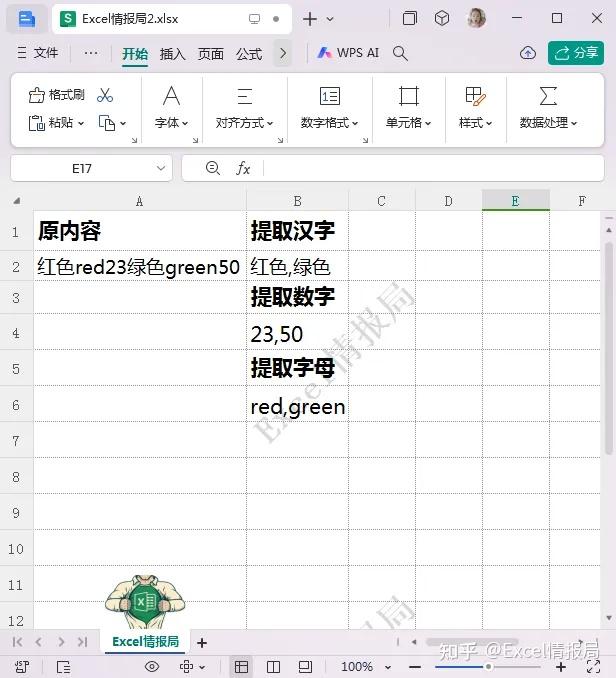Click the zoom lookup icon in formula bar
The image size is (616, 678).
point(213,168)
